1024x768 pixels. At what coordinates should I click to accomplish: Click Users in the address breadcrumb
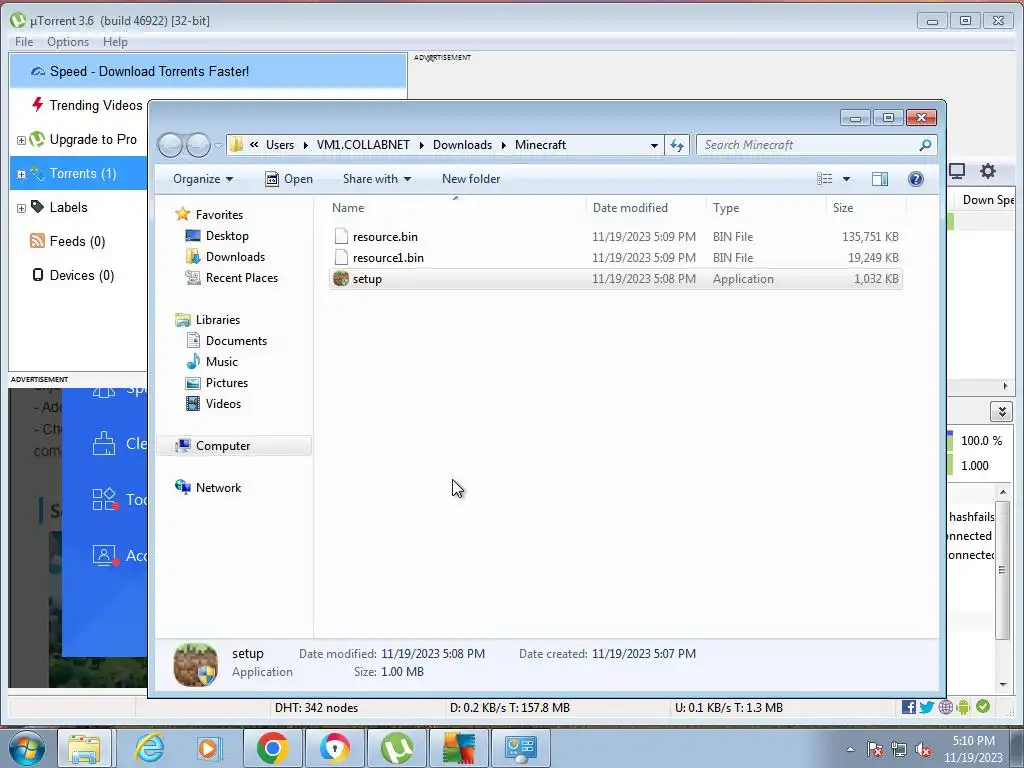(x=280, y=145)
